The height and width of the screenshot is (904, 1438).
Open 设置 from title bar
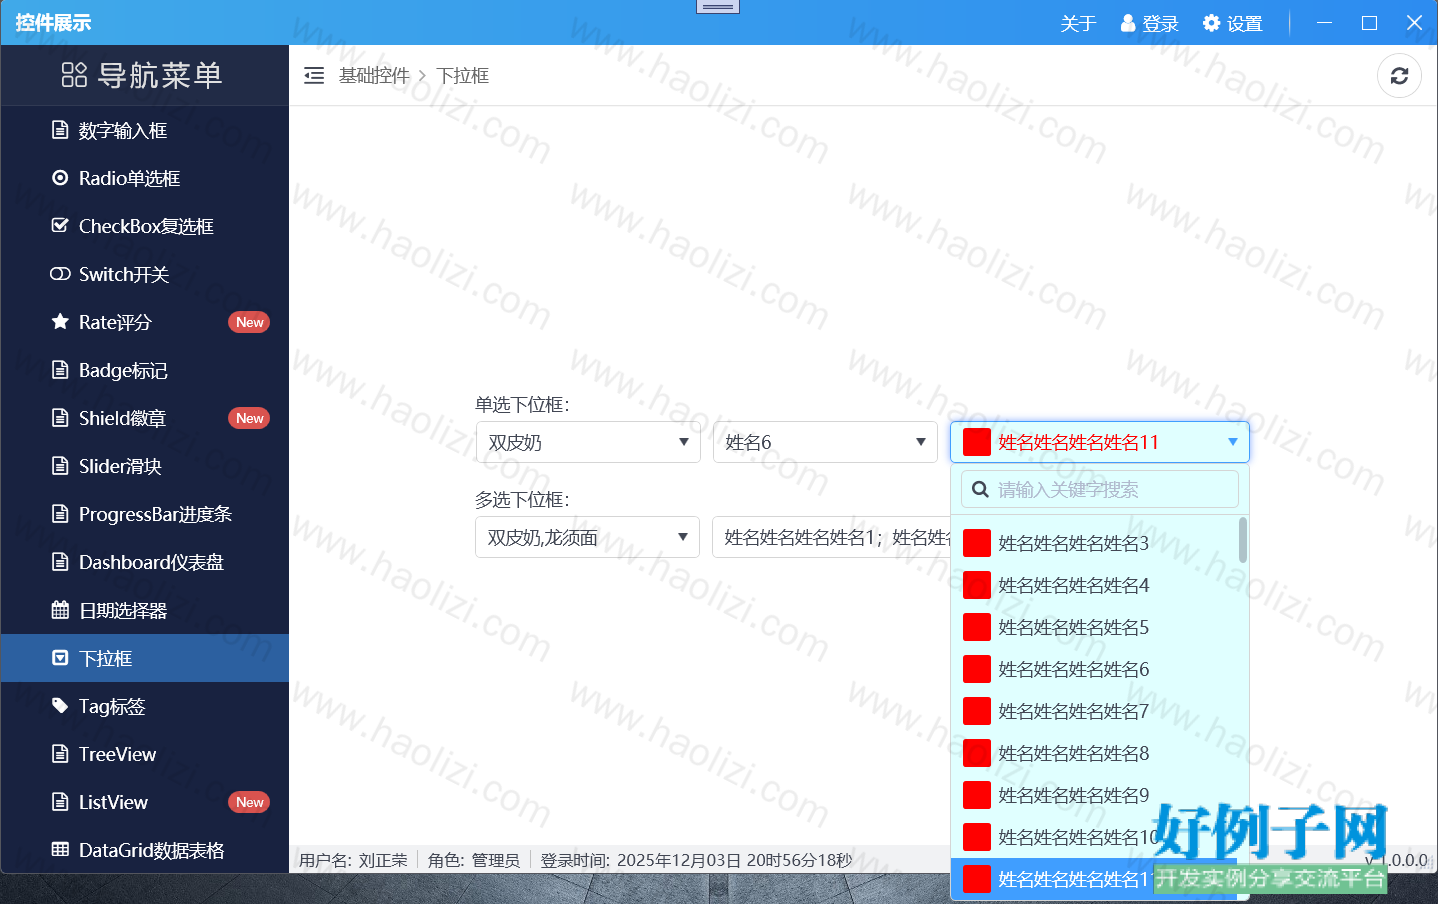pyautogui.click(x=1233, y=23)
